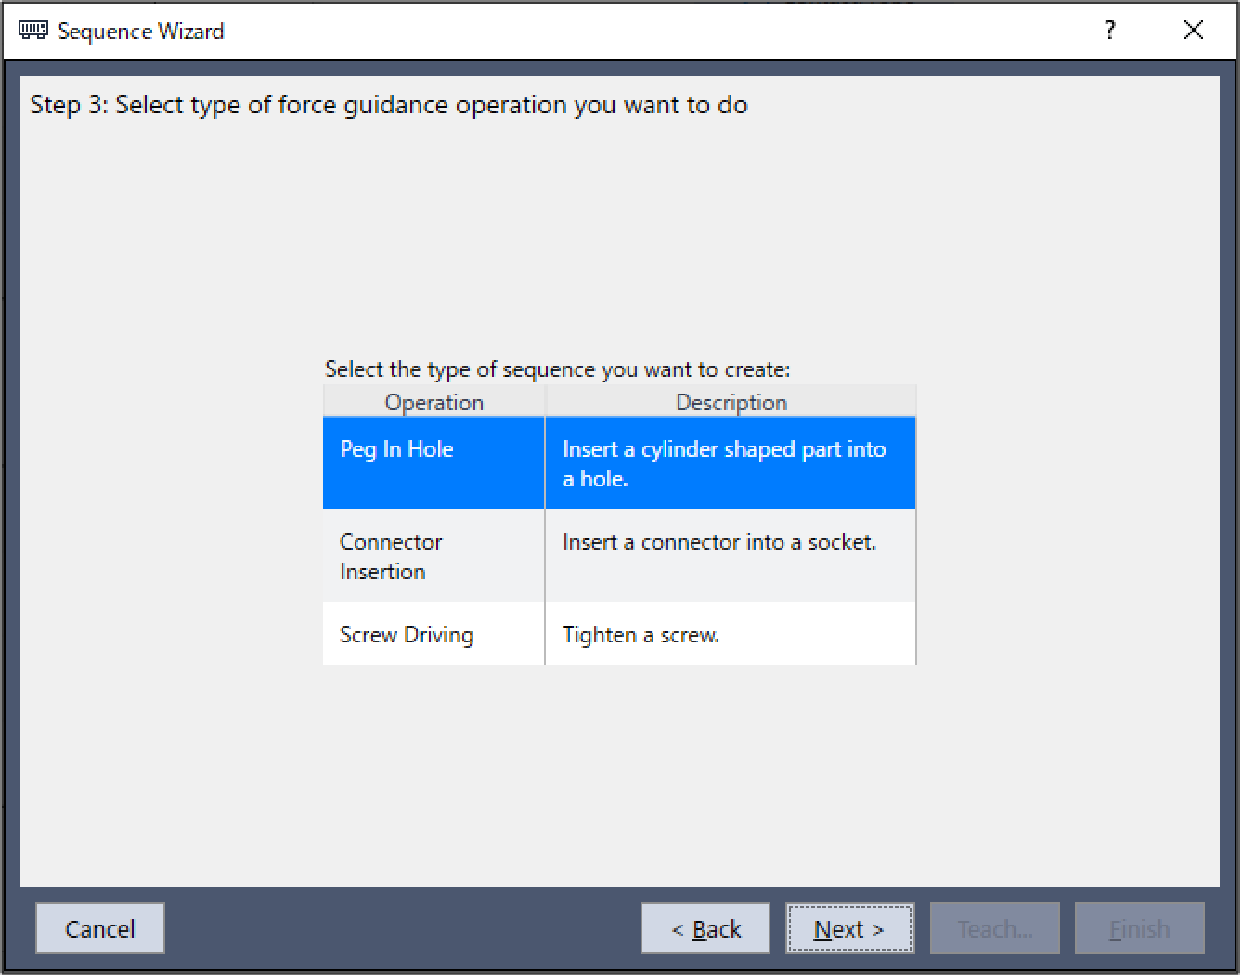Click the greyed-out Teach button
The image size is (1241, 975).
pos(994,929)
